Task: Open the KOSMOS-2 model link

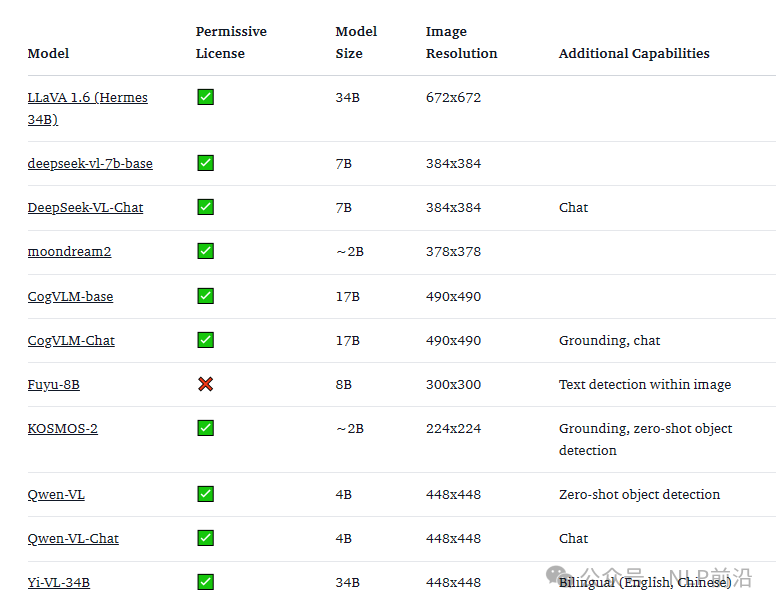Action: click(62, 428)
